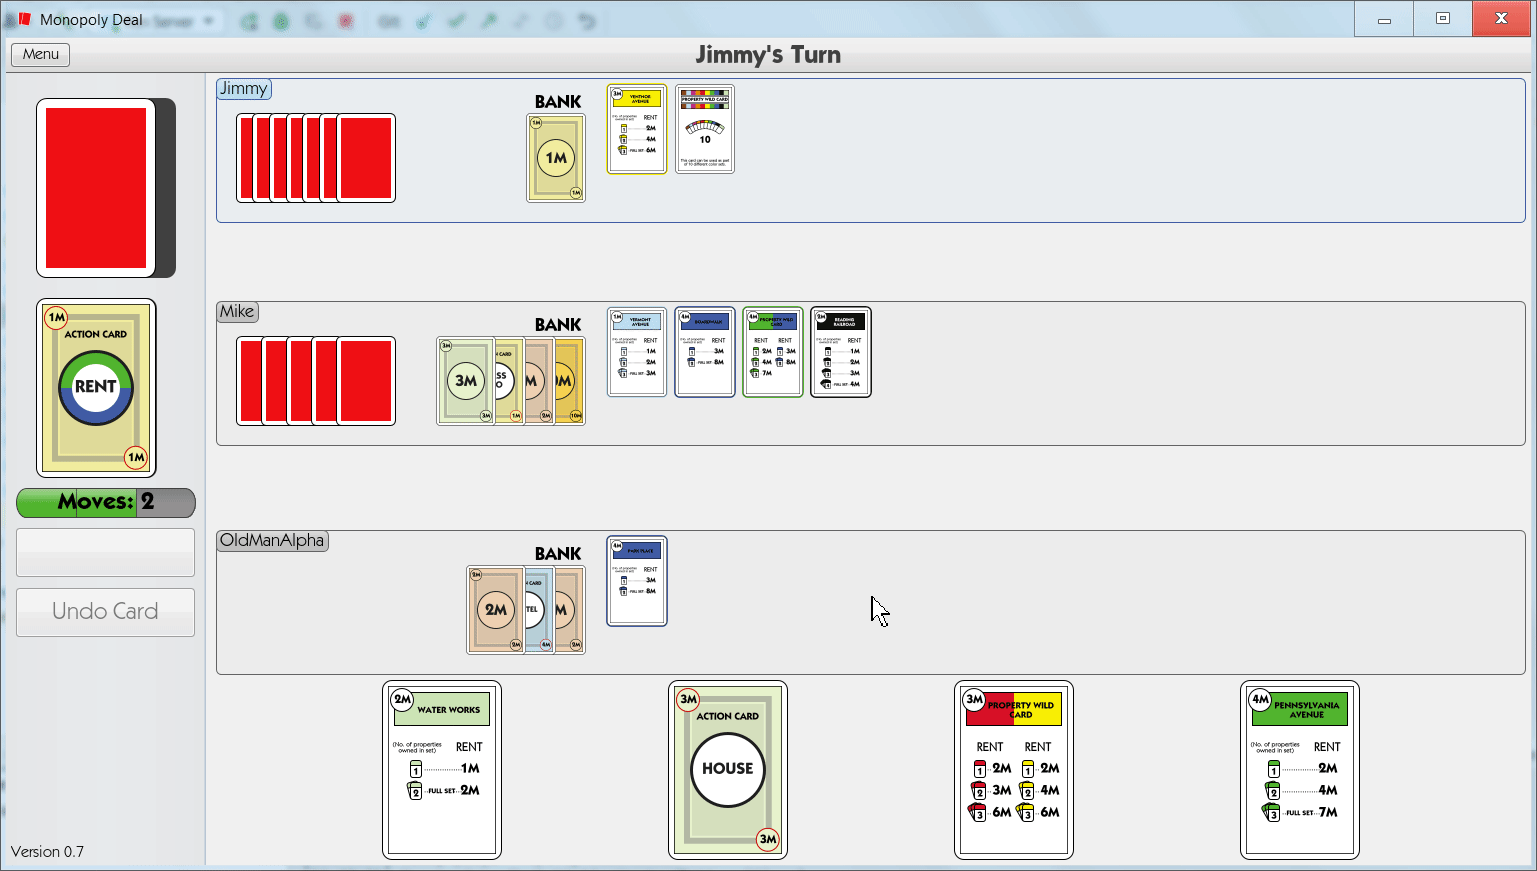Click the blank button above Undo Card

[105, 552]
